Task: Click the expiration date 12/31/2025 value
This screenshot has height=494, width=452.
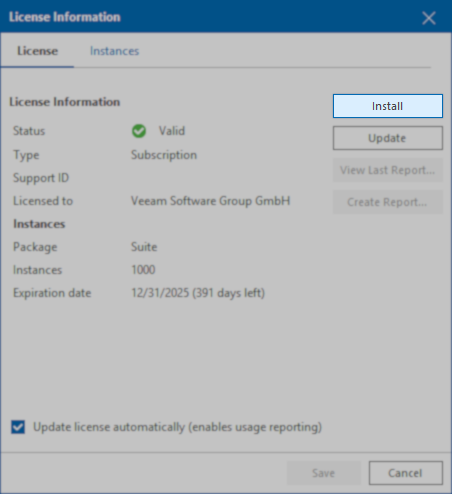Action: [198, 293]
